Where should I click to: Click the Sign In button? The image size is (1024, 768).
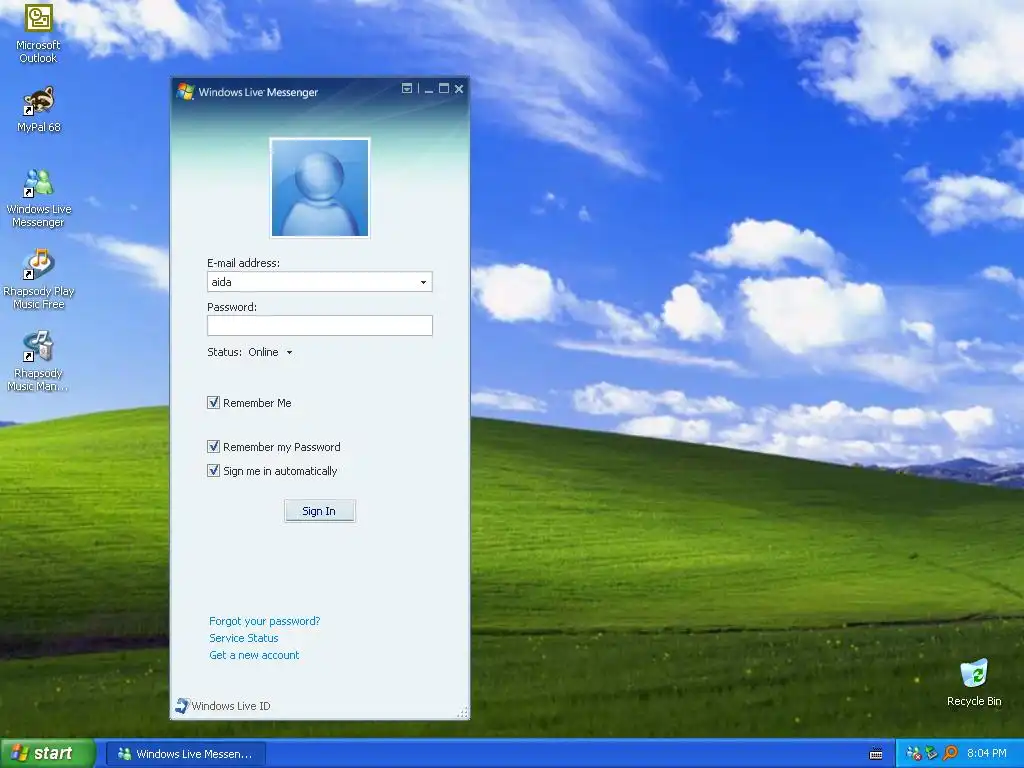tap(320, 511)
